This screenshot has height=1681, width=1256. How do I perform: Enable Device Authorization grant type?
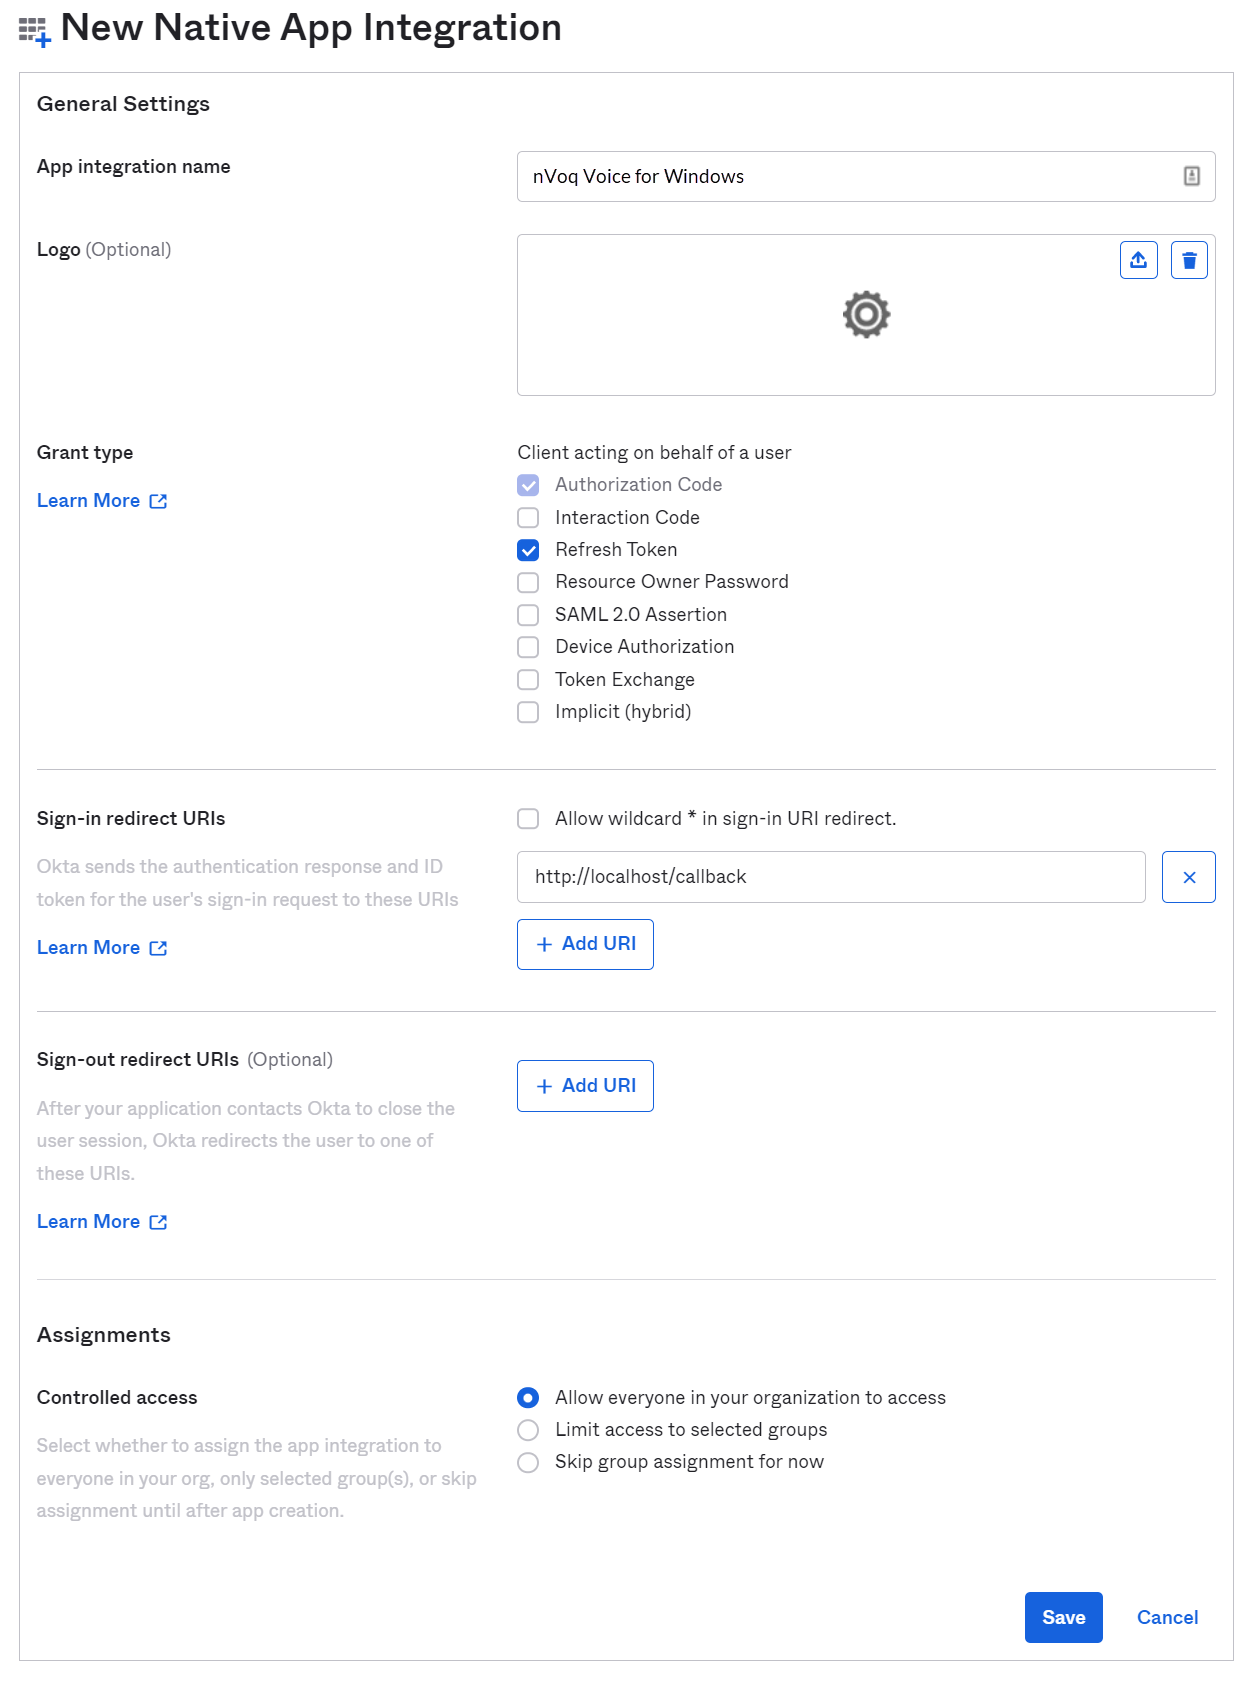pos(528,647)
